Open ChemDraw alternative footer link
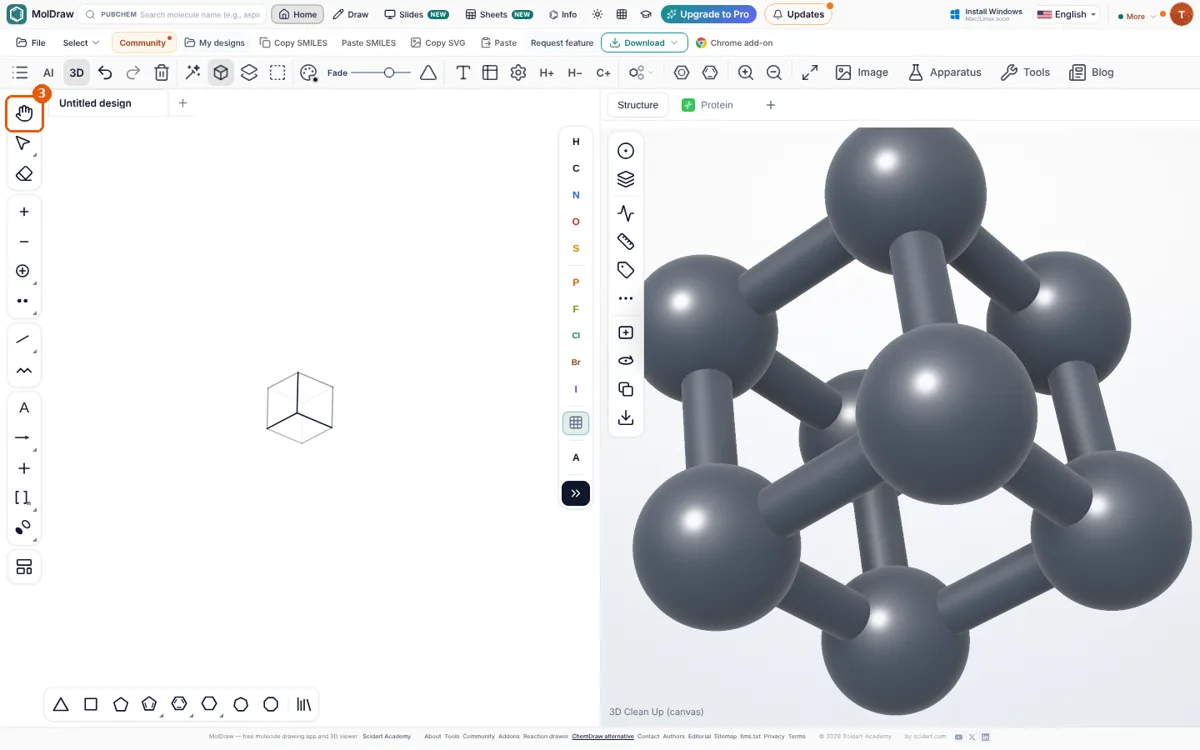Screen dimensions: 1200x750 [x=603, y=736]
